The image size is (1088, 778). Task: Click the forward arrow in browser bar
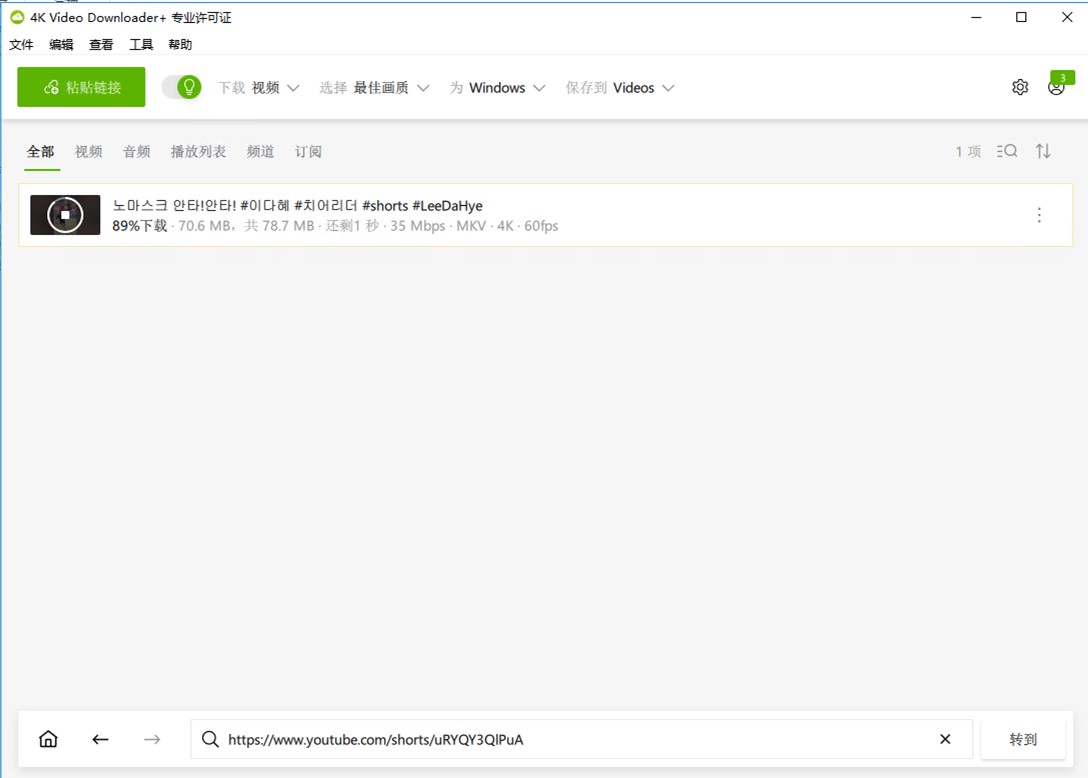[152, 739]
